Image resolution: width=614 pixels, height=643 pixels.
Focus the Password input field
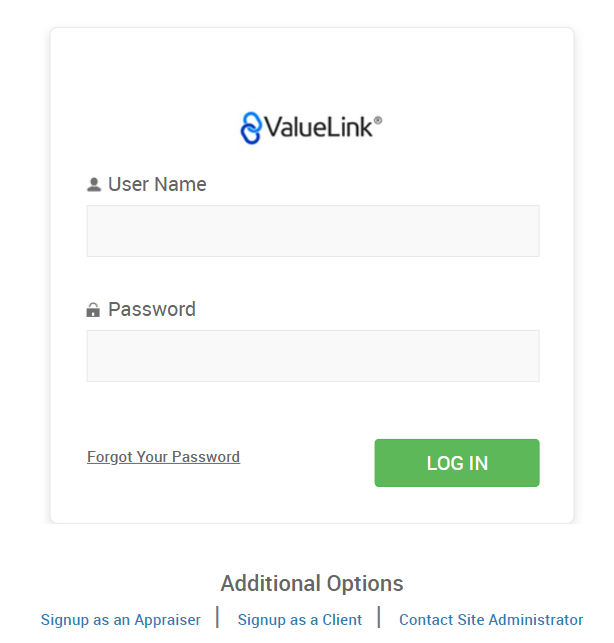click(x=313, y=356)
